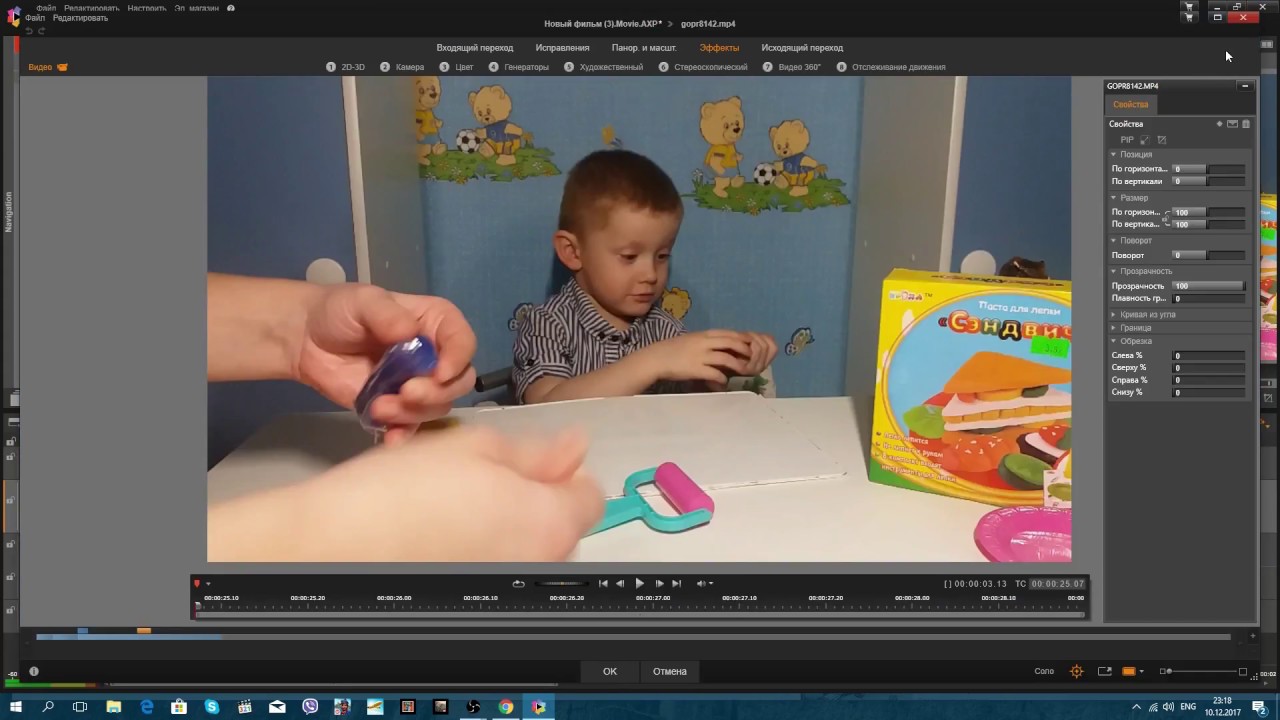Toggle the size aspect lock link icon

tap(1167, 218)
